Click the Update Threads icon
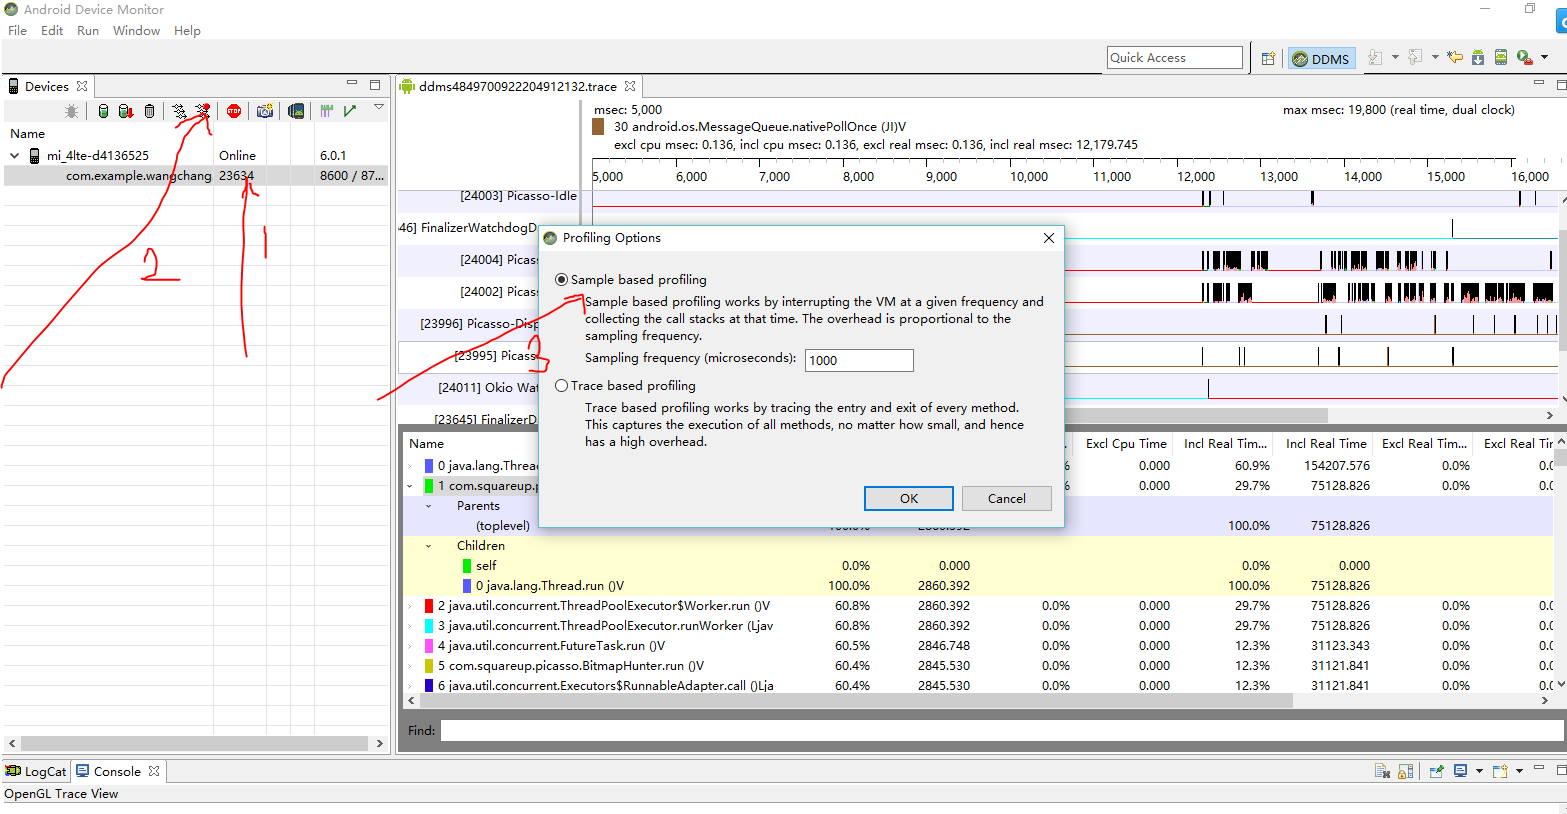 [179, 111]
